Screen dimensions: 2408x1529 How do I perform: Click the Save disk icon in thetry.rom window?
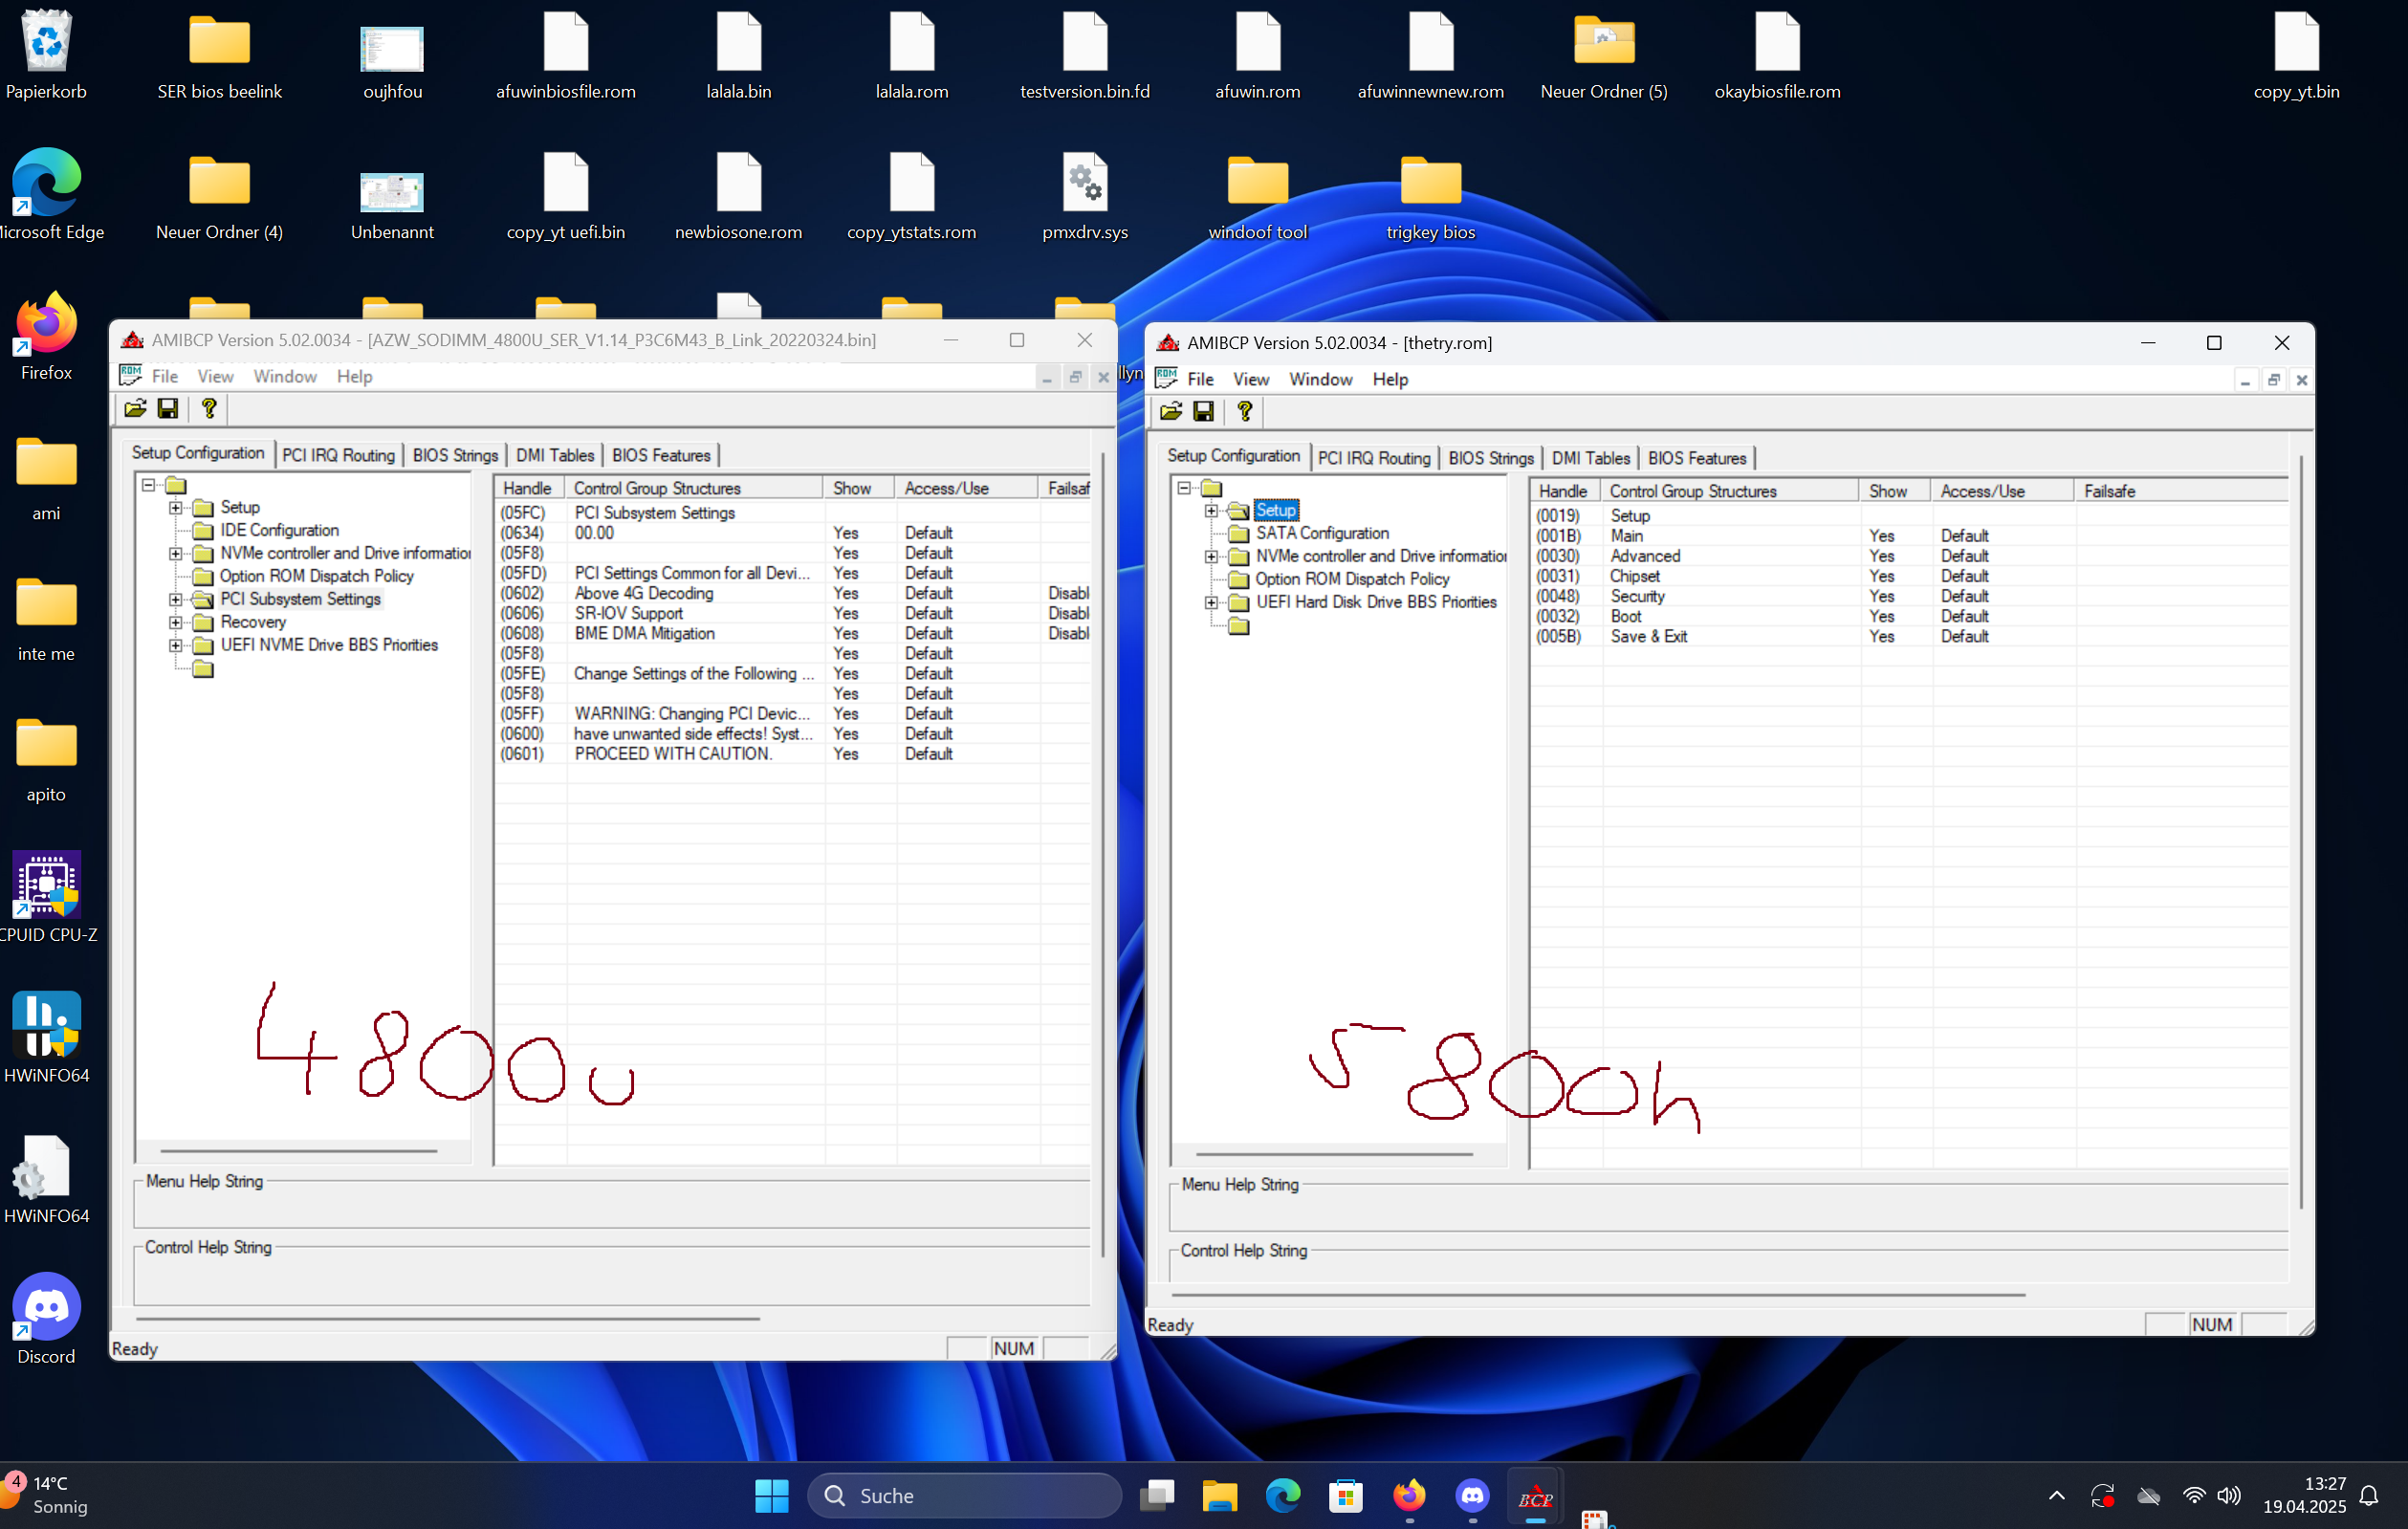(1204, 411)
